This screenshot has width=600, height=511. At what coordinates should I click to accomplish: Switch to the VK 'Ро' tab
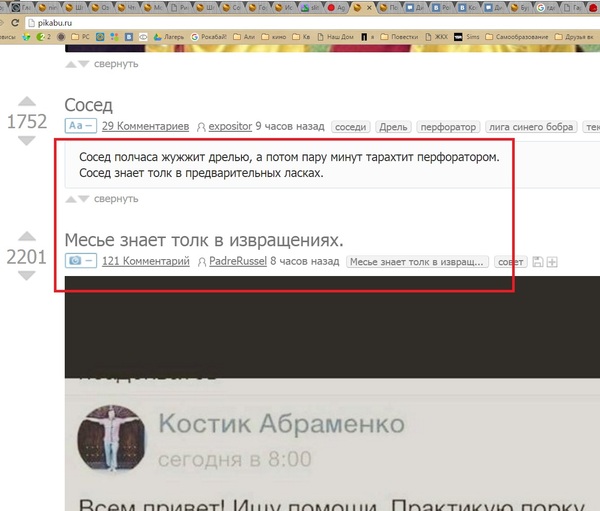(442, 7)
